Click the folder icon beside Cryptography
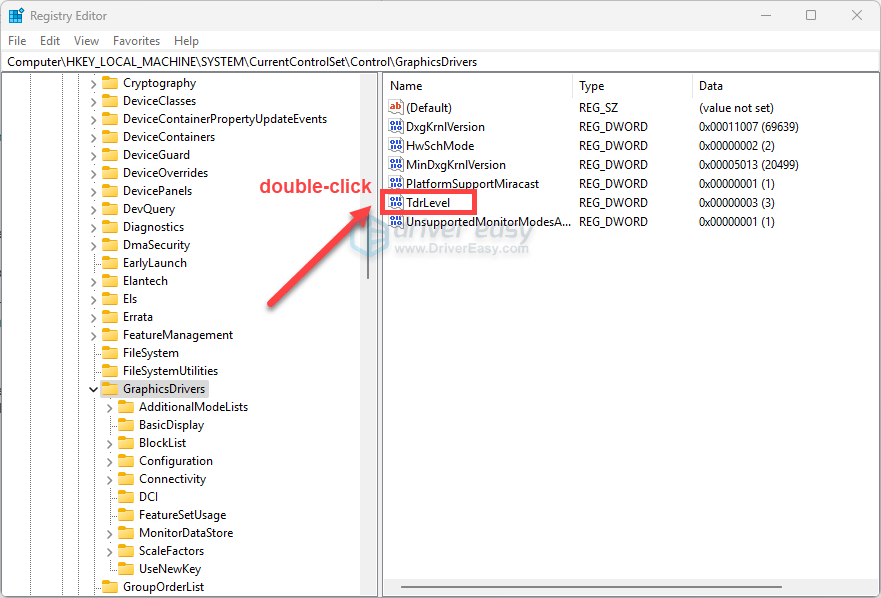The height and width of the screenshot is (598, 881). pos(109,83)
